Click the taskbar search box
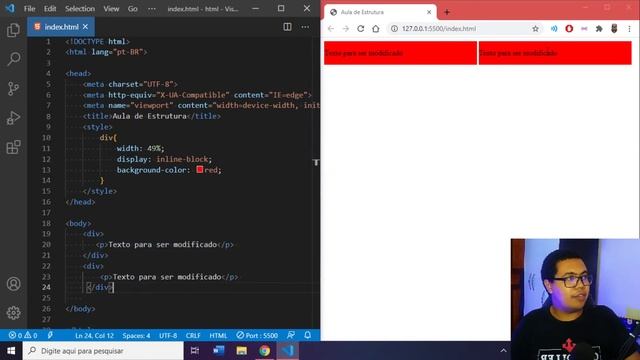This screenshot has height=360, width=640. pyautogui.click(x=103, y=351)
